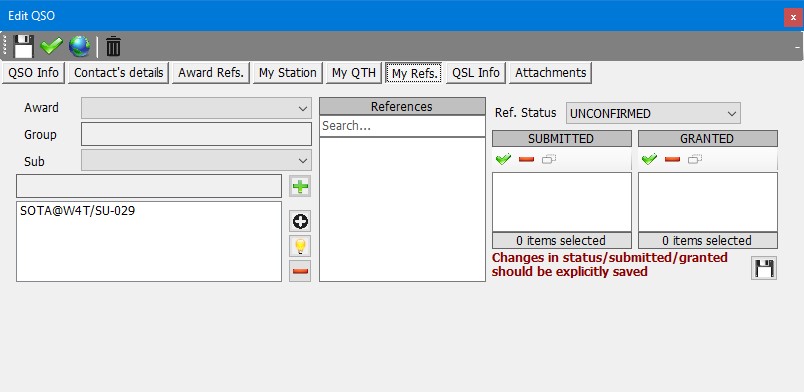Click the References column header
Screen dimensions: 804x392
402,106
